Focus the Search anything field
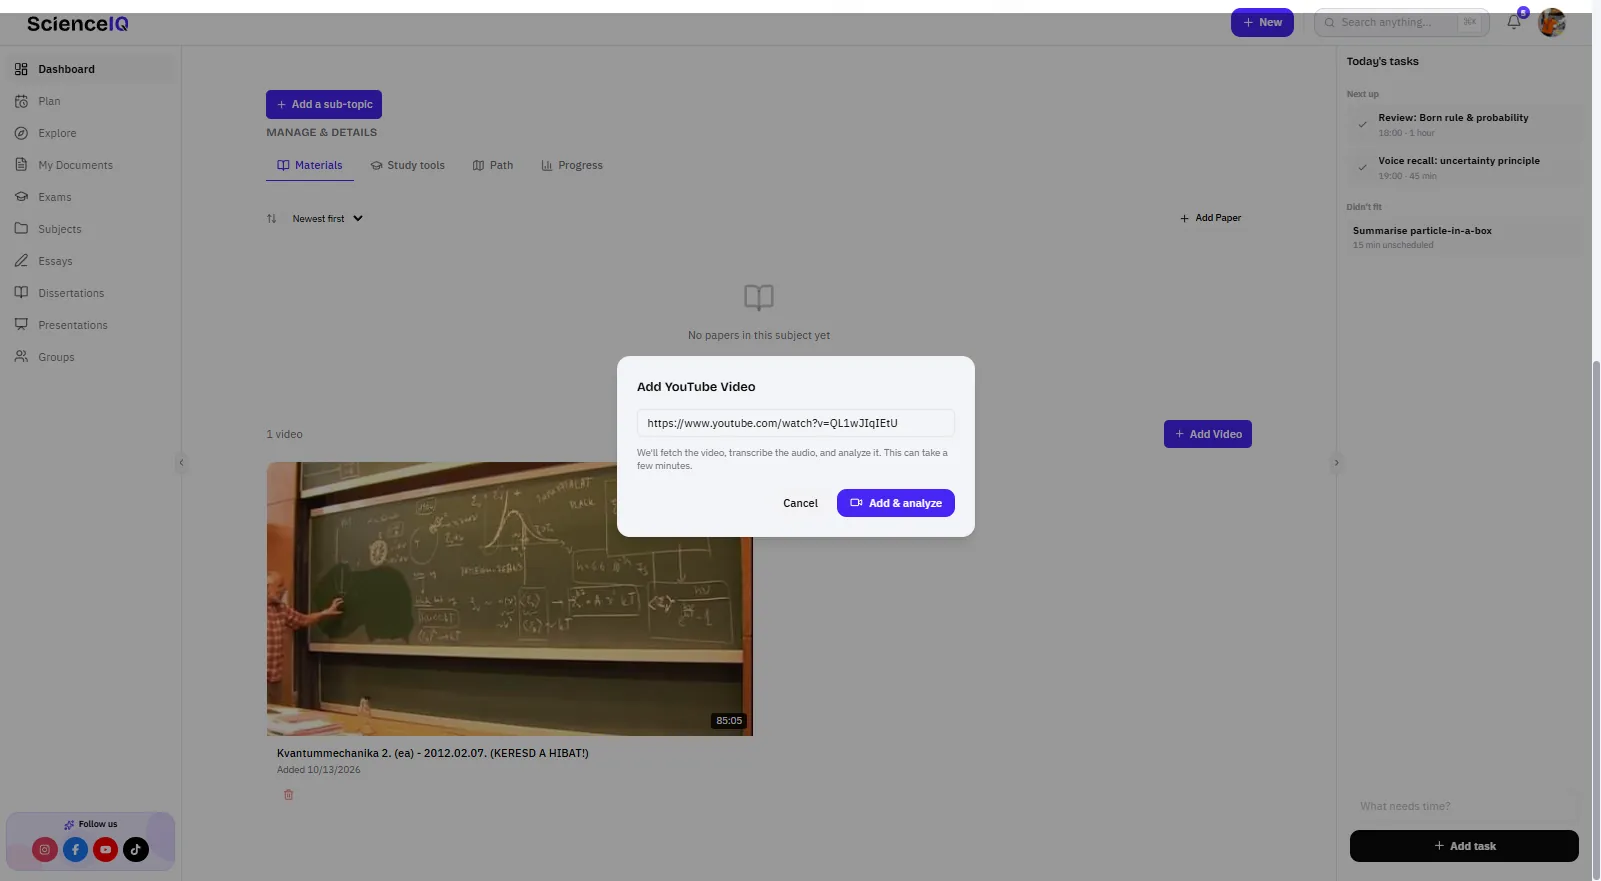 [1402, 22]
